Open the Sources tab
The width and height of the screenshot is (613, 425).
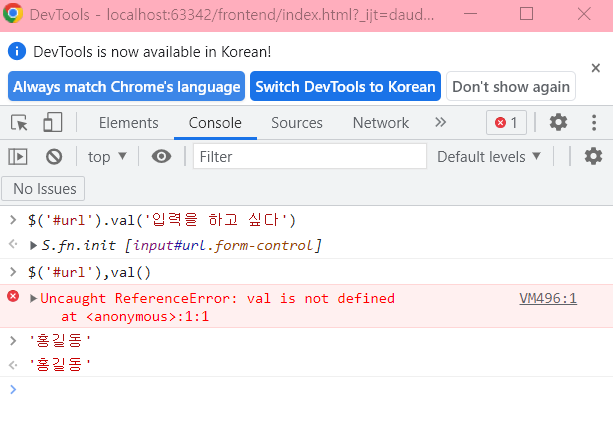(x=297, y=123)
